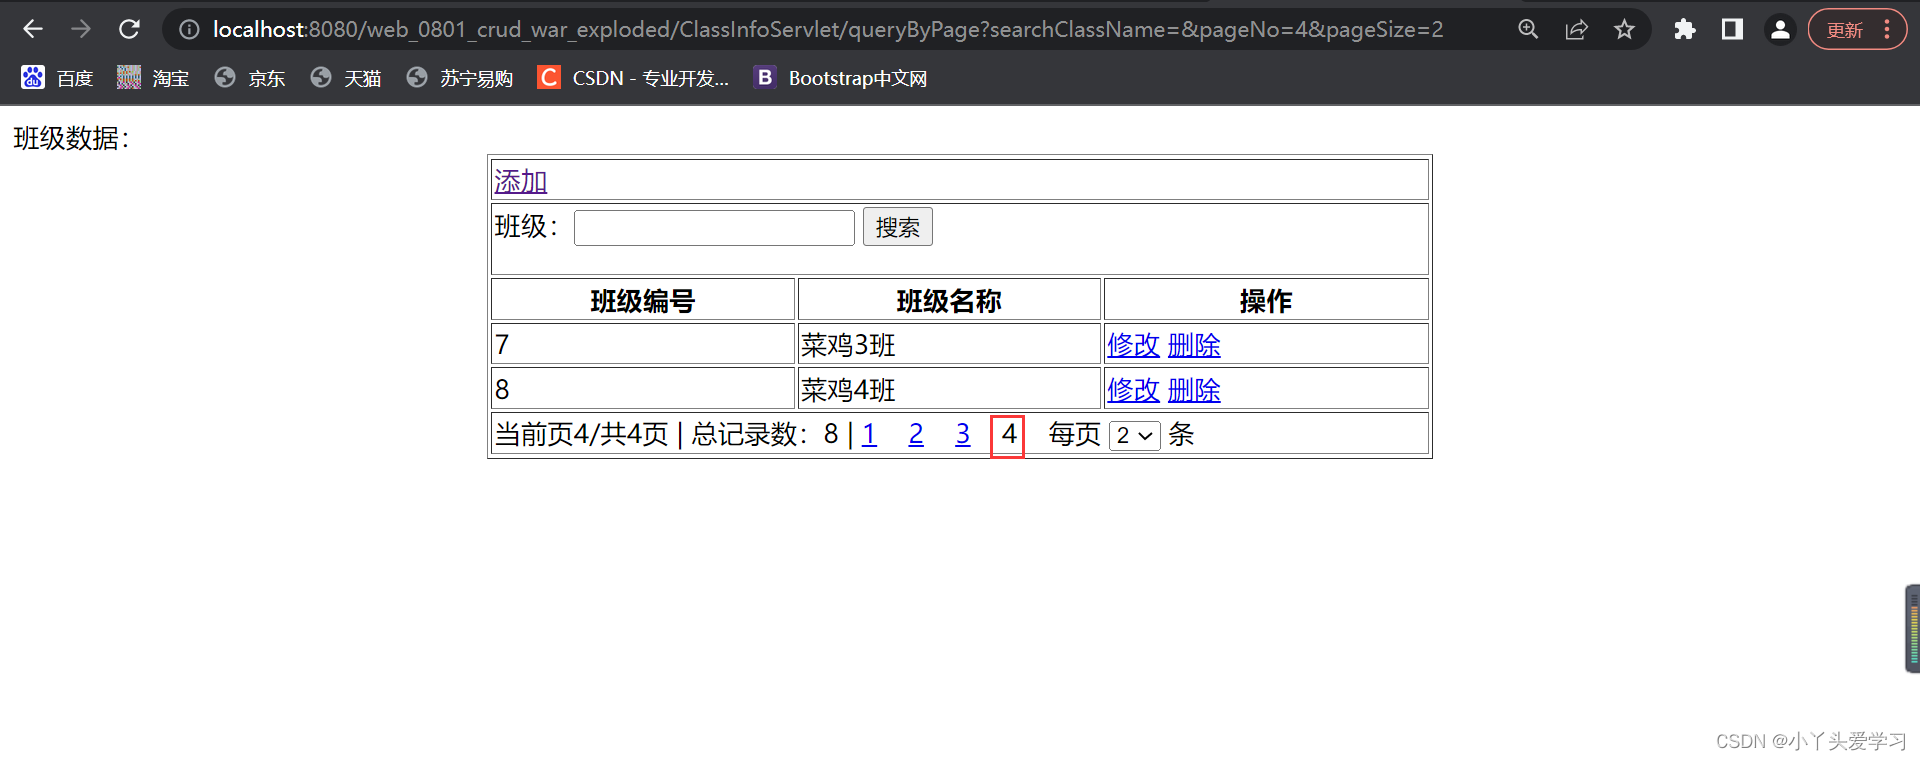The width and height of the screenshot is (1920, 760).
Task: Go back to the previous page
Action: [33, 29]
